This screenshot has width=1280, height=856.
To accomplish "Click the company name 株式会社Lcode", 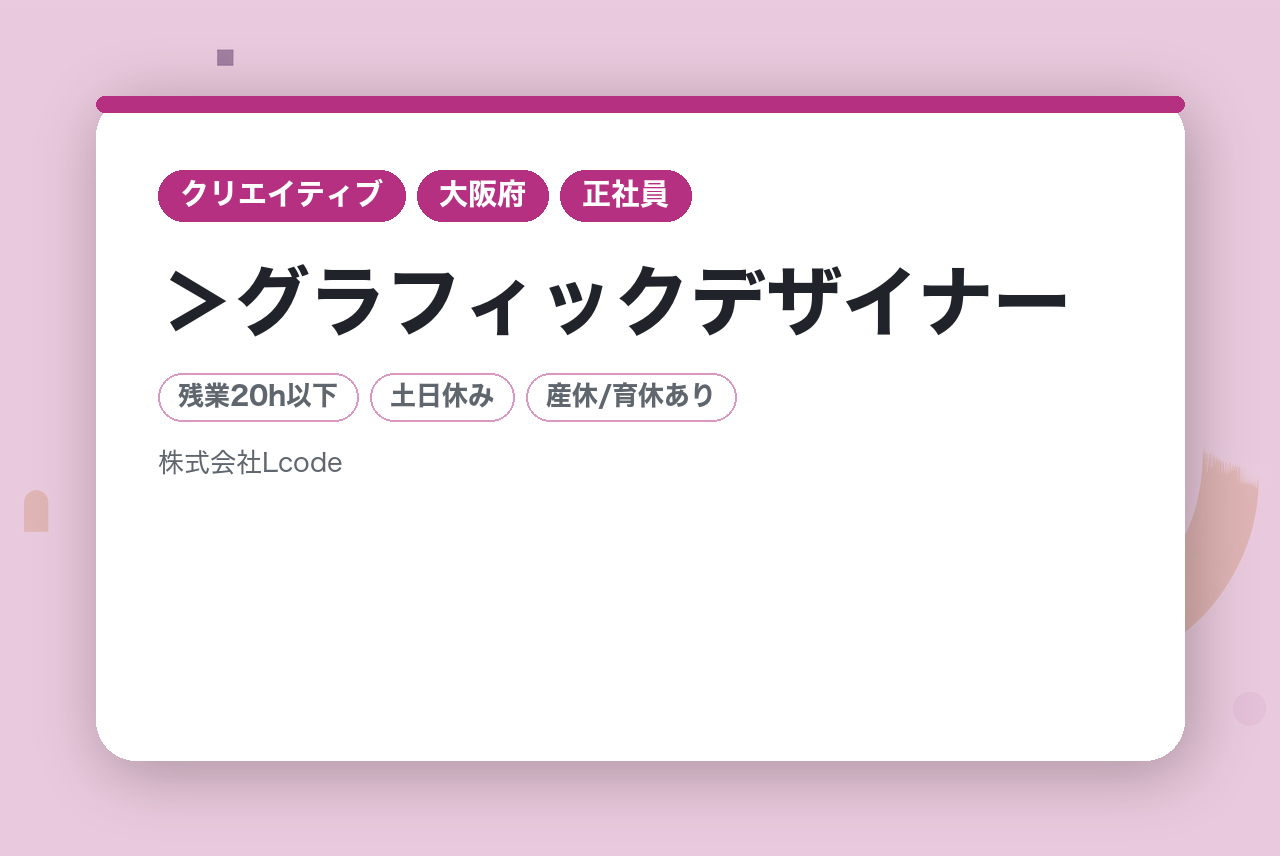I will point(251,462).
